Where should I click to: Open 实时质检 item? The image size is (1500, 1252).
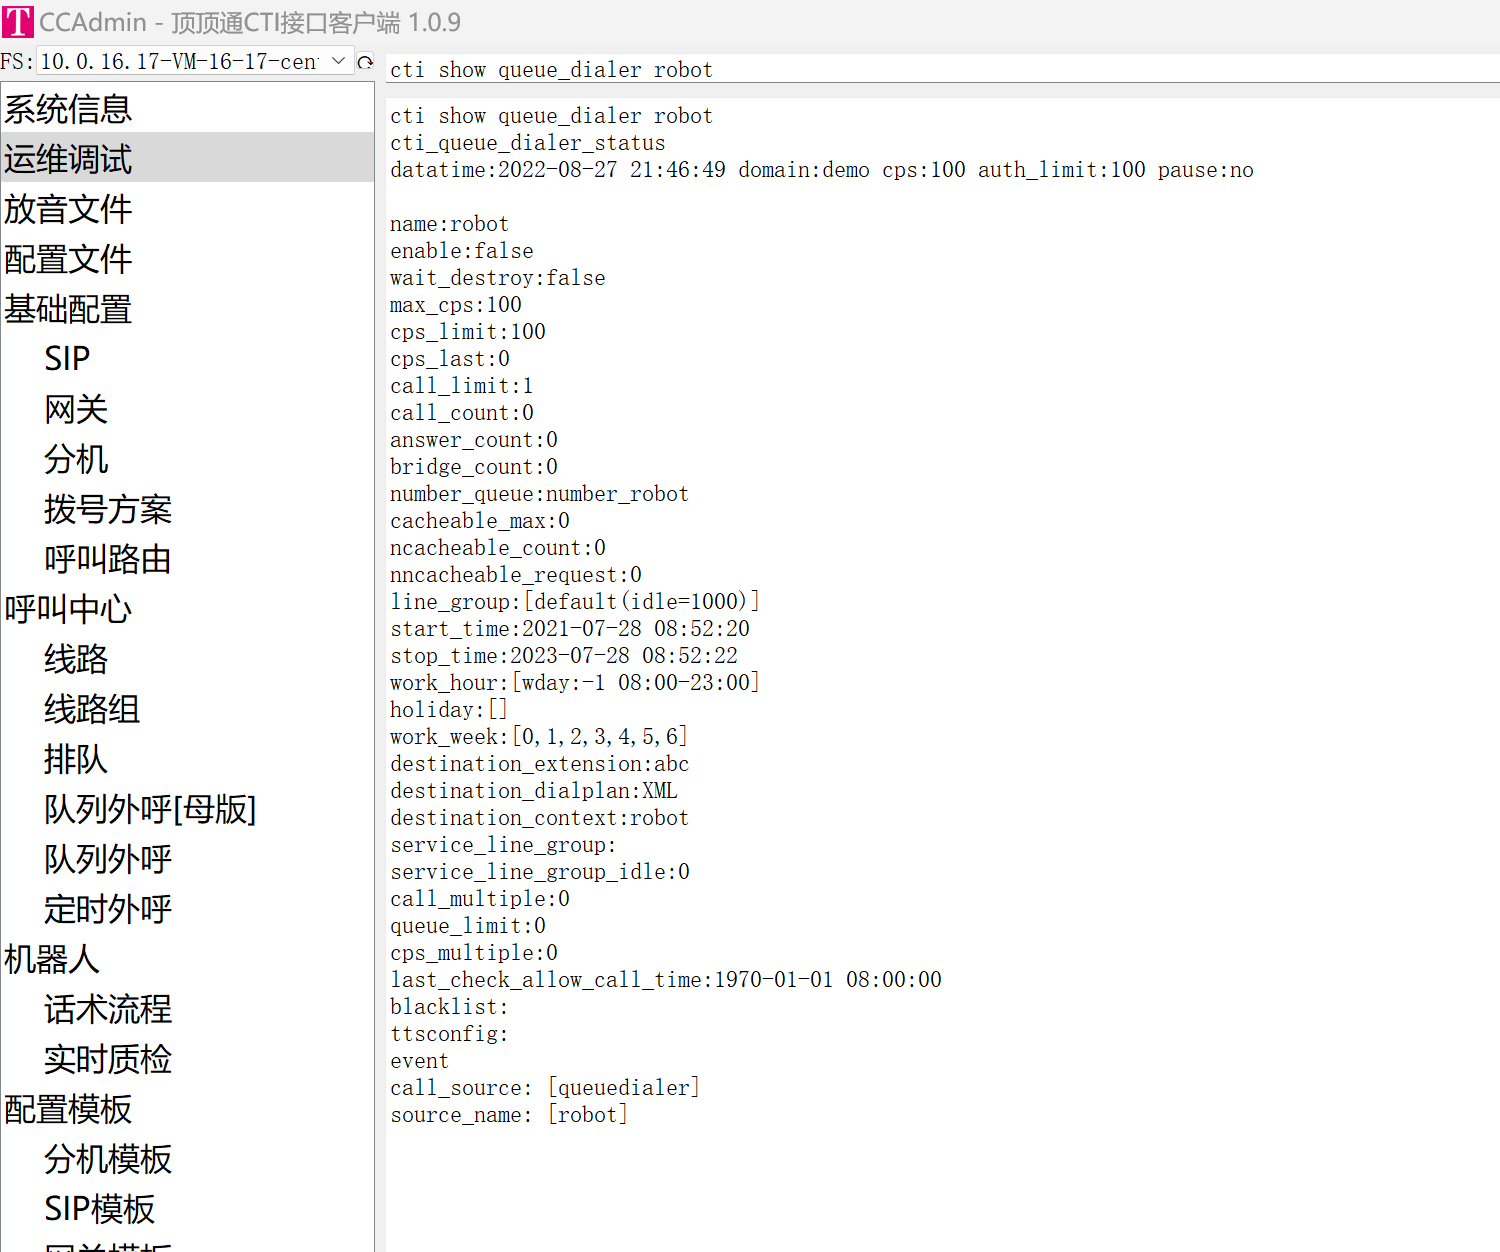(x=108, y=1059)
